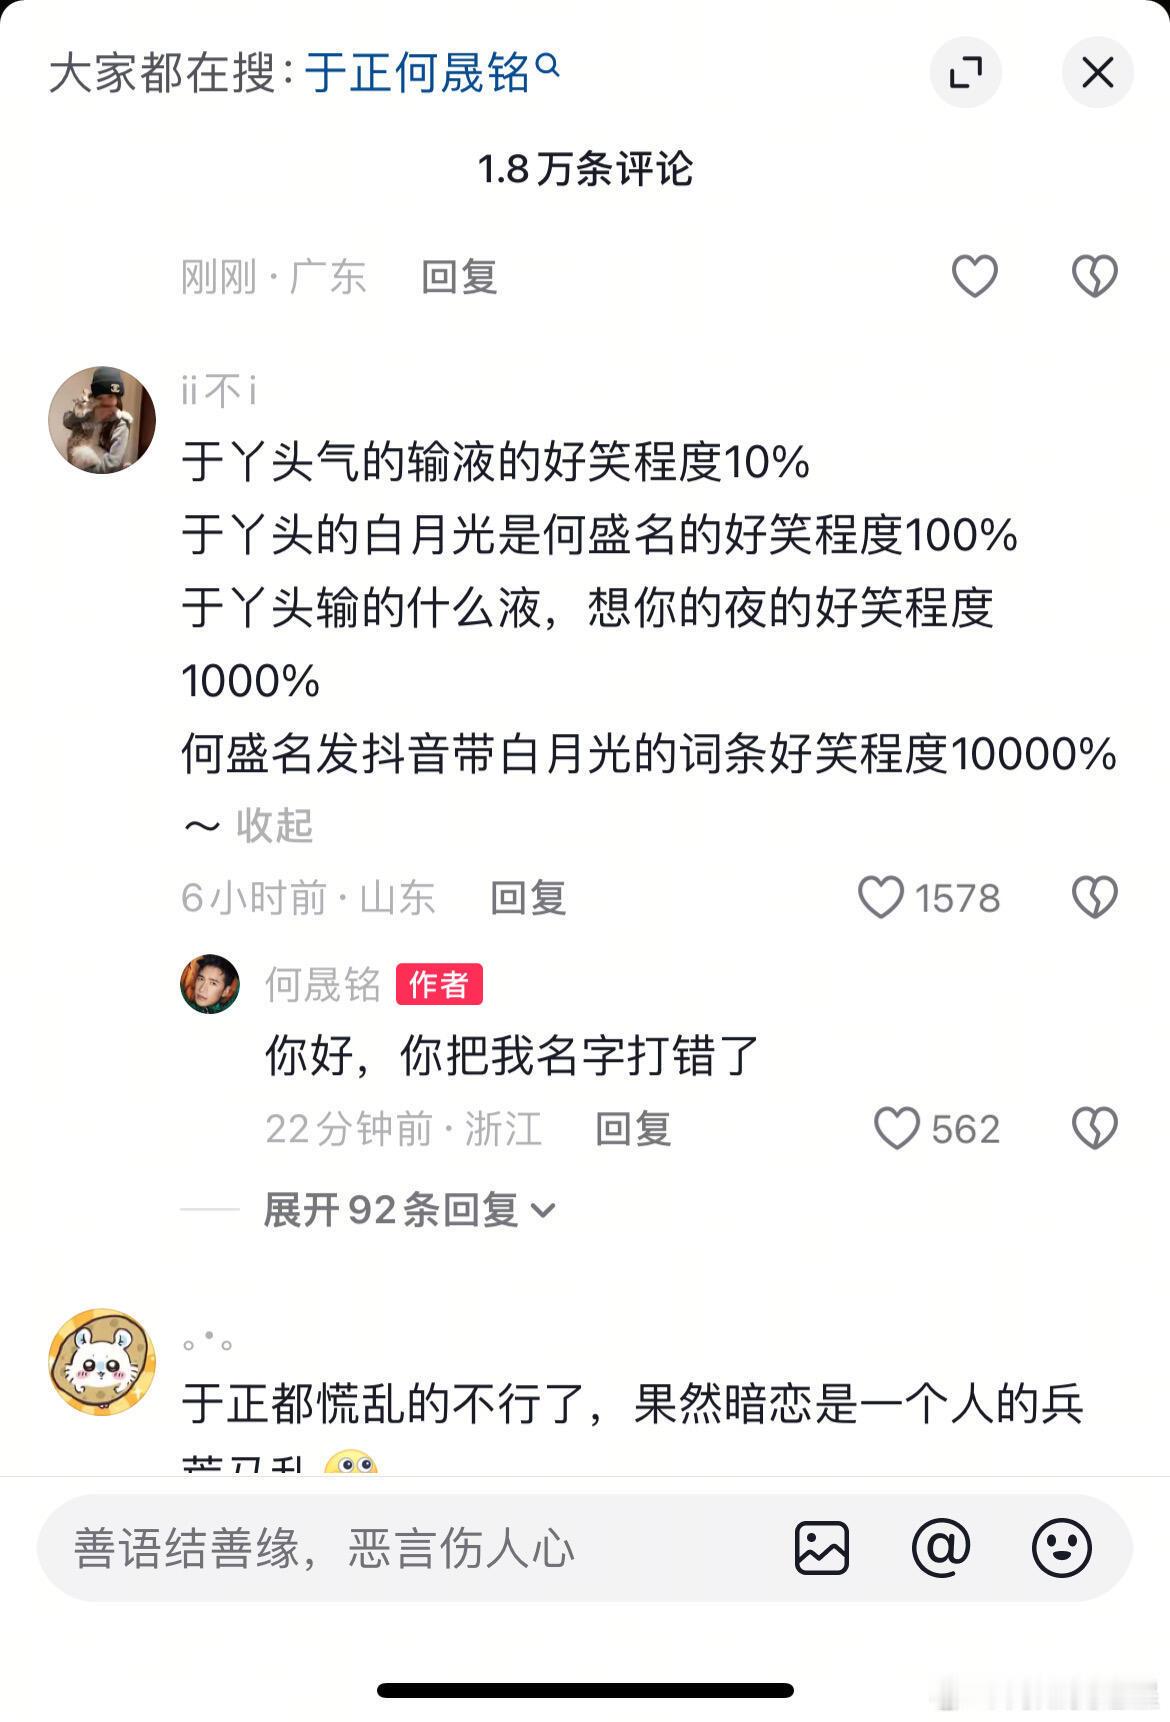
Task: Tap the broken-heart on ii不i's comment
Action: tap(1095, 897)
